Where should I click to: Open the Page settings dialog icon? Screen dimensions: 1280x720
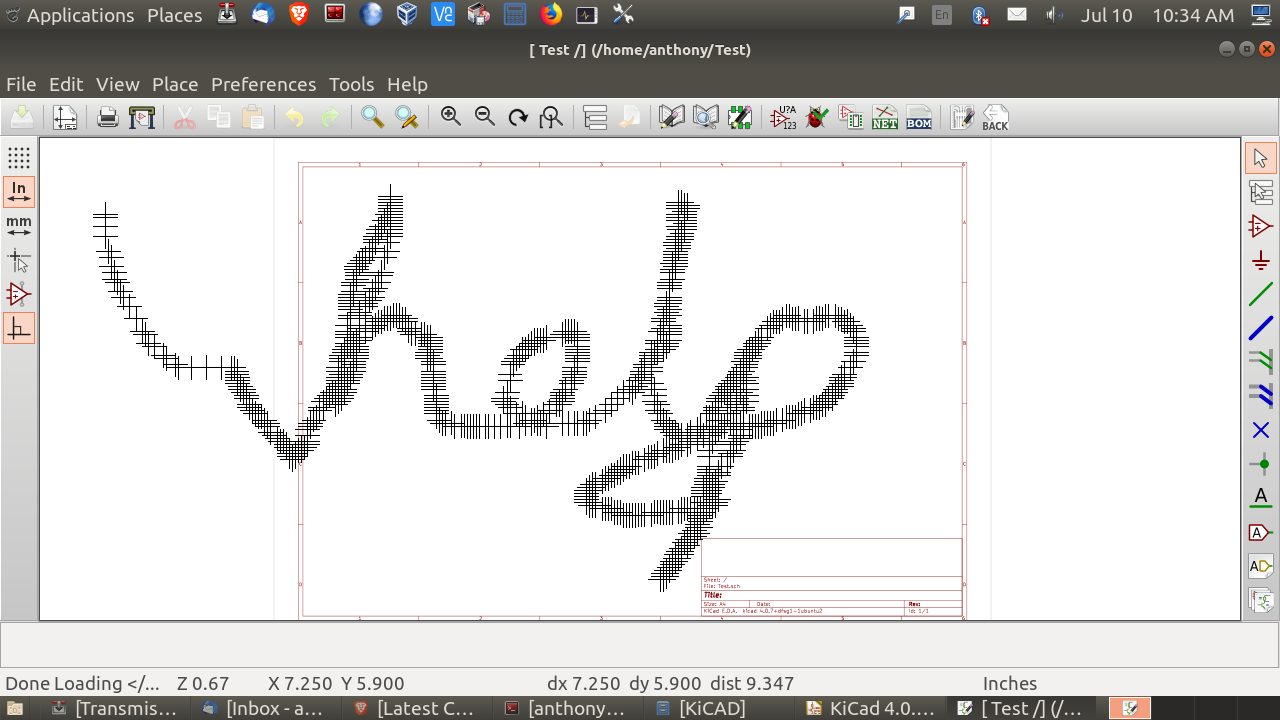coord(65,118)
